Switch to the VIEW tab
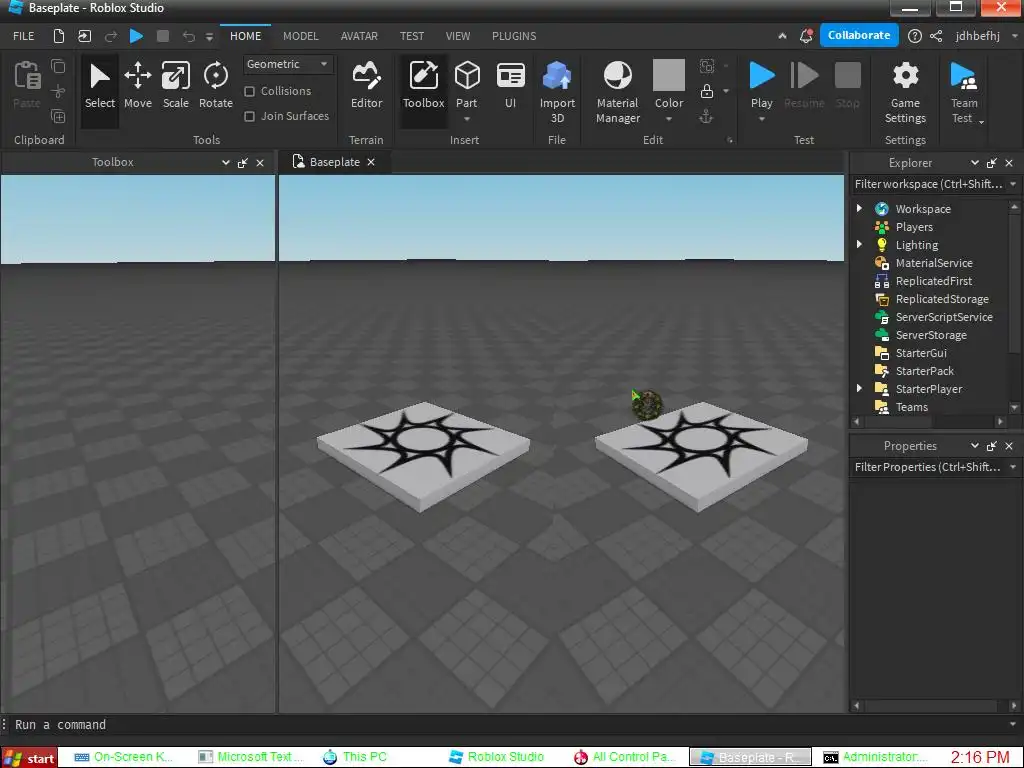This screenshot has width=1024, height=768. point(458,36)
